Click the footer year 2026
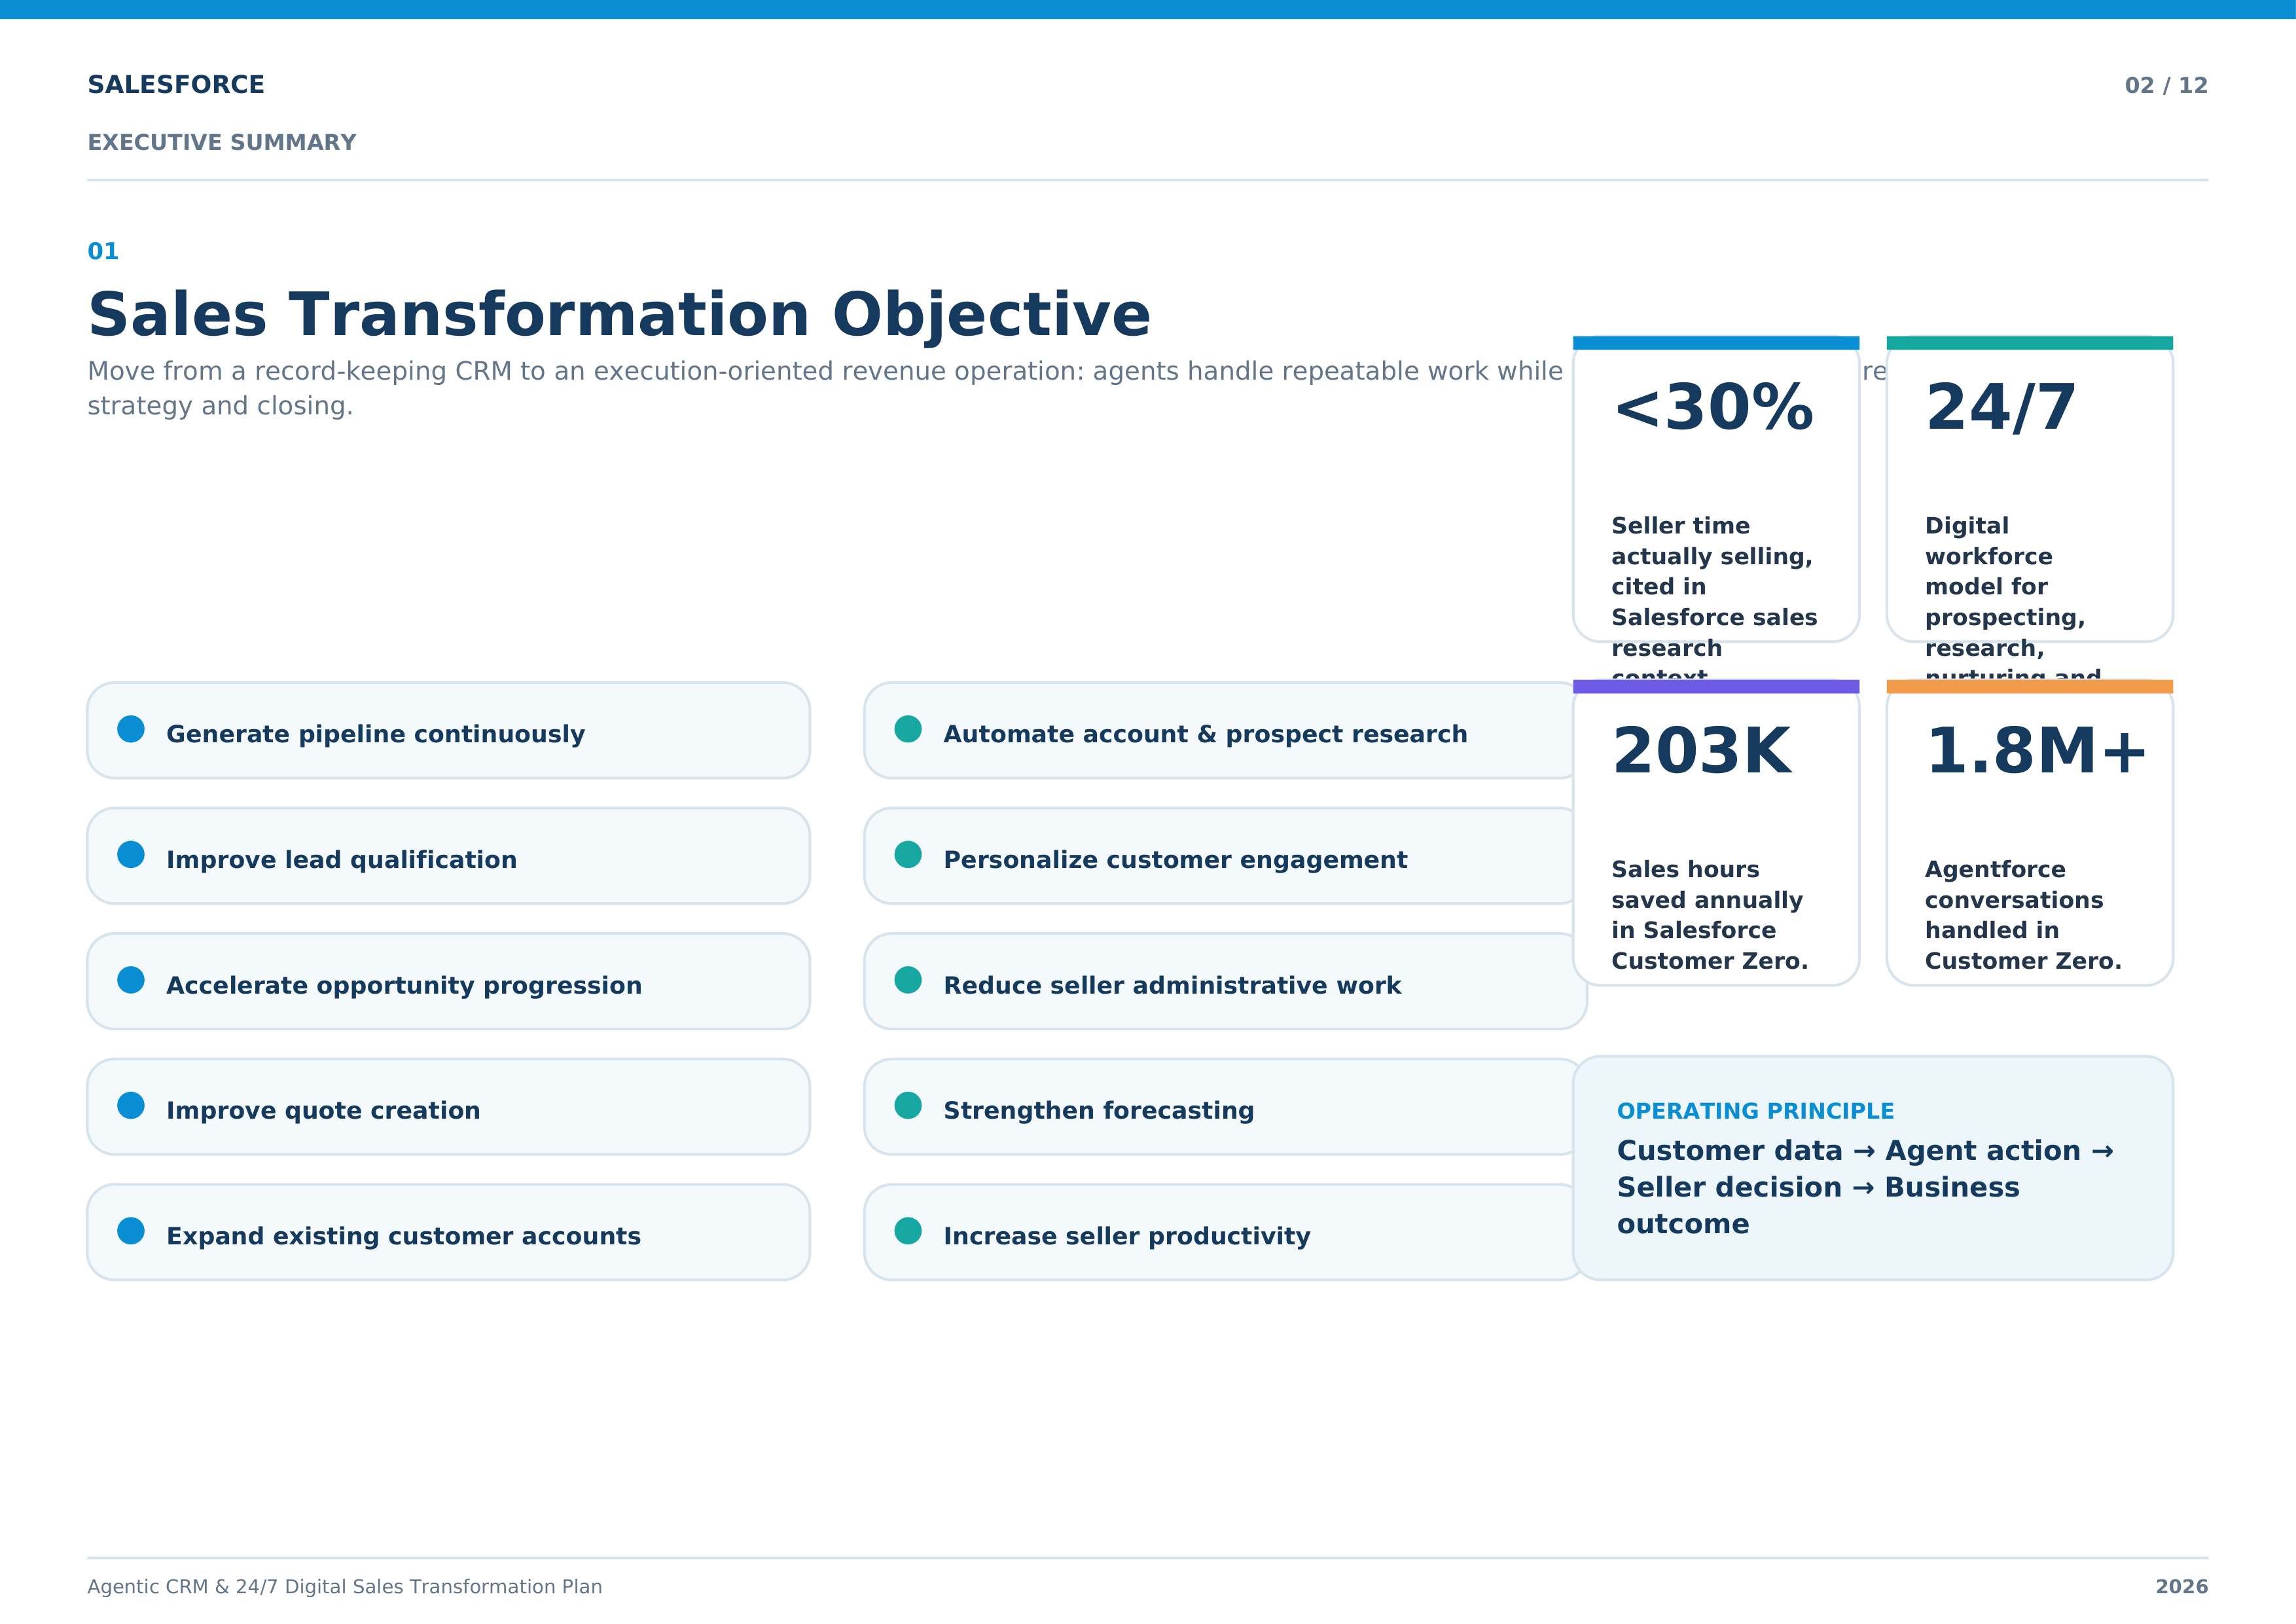2296x1624 pixels. pos(2182,1587)
